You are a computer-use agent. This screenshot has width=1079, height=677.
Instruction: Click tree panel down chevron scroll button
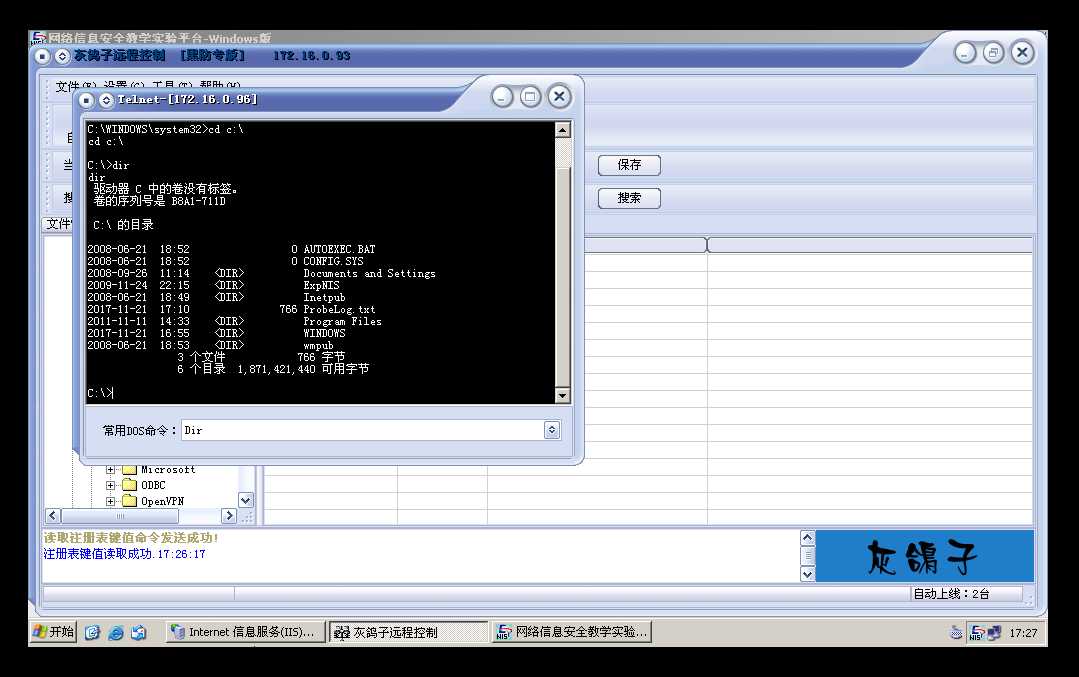246,500
